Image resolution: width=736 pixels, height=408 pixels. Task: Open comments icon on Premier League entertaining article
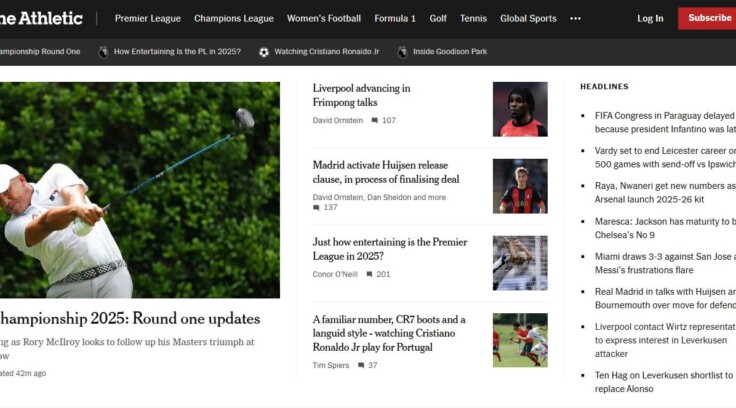point(369,274)
